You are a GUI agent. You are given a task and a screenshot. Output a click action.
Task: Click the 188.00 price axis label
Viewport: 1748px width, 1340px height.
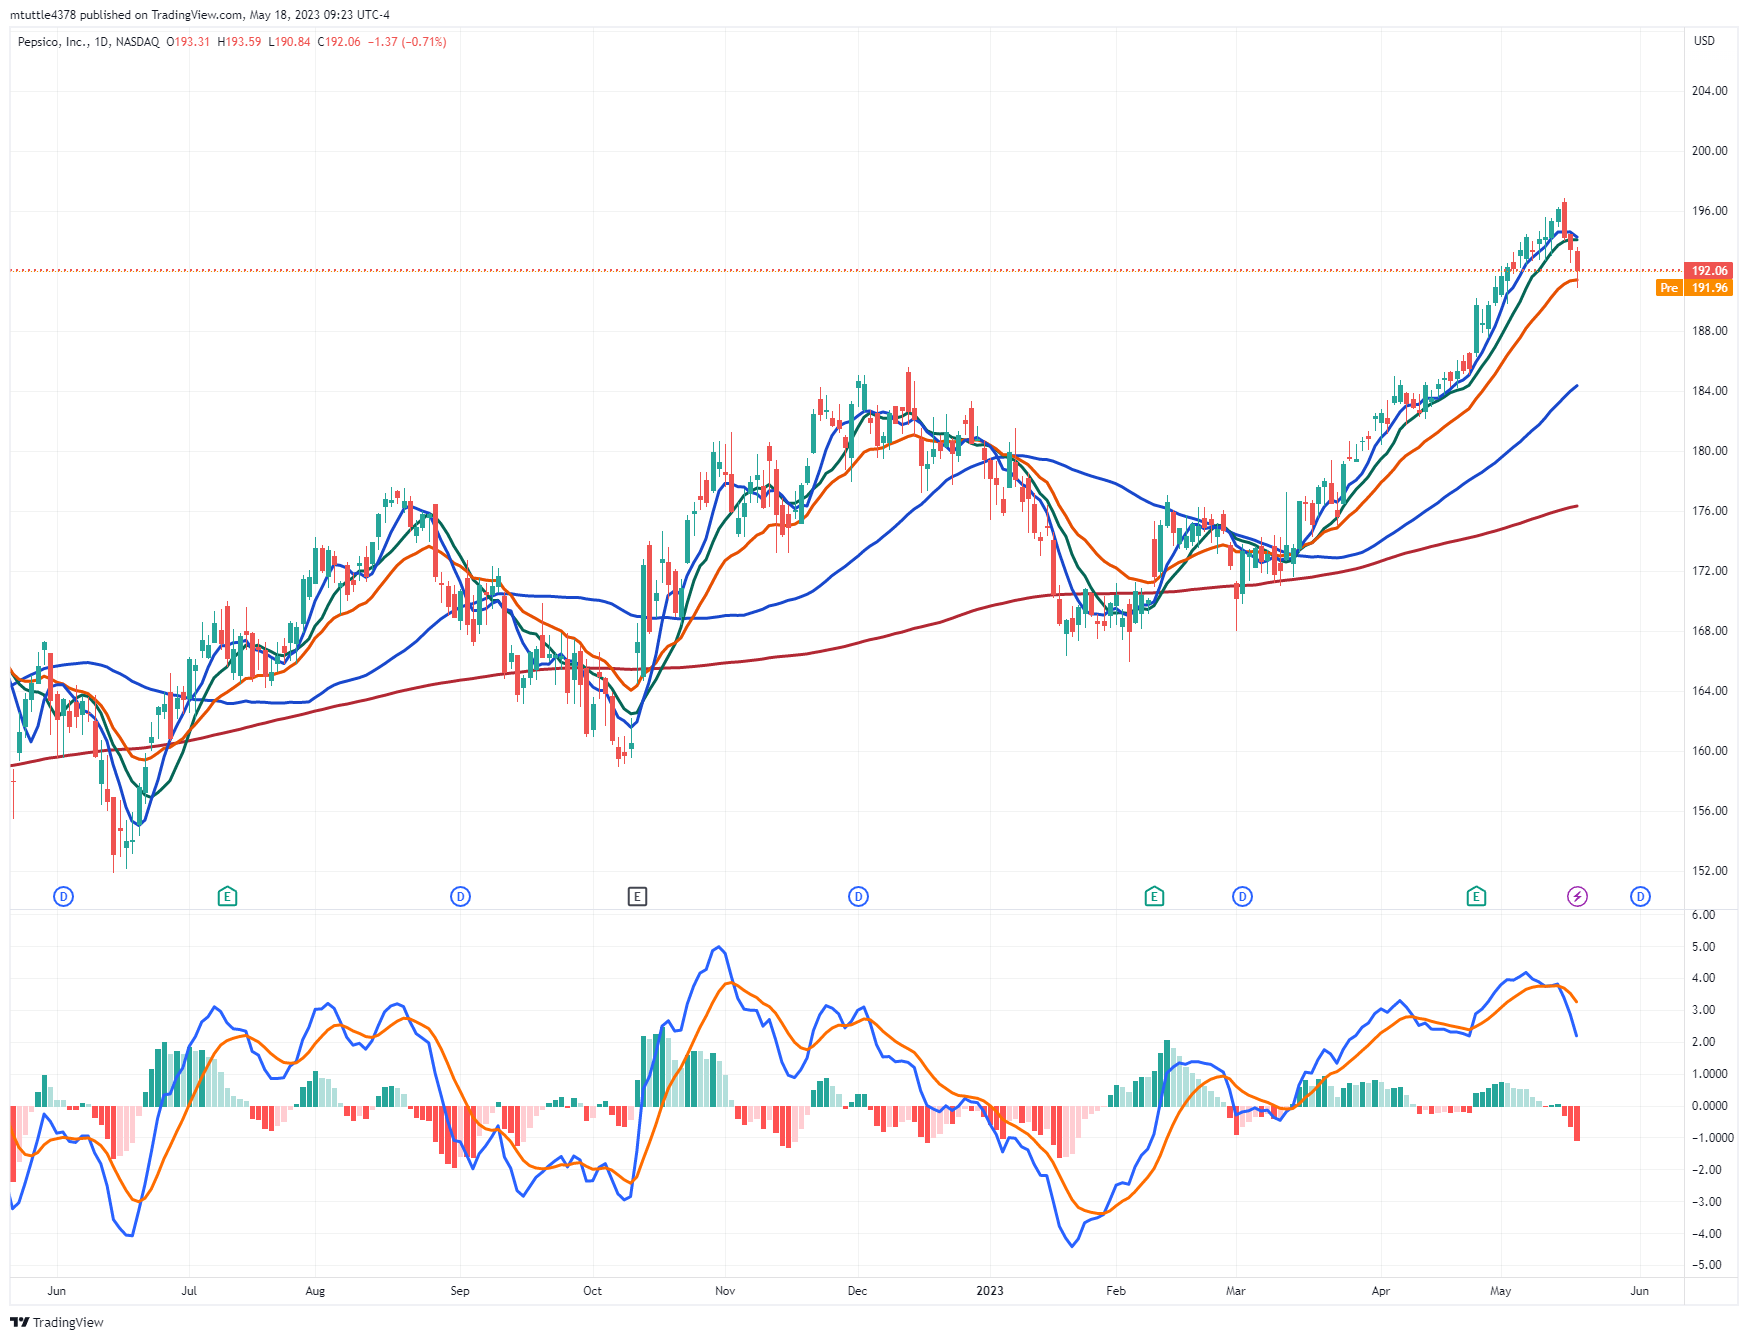[x=1709, y=331]
